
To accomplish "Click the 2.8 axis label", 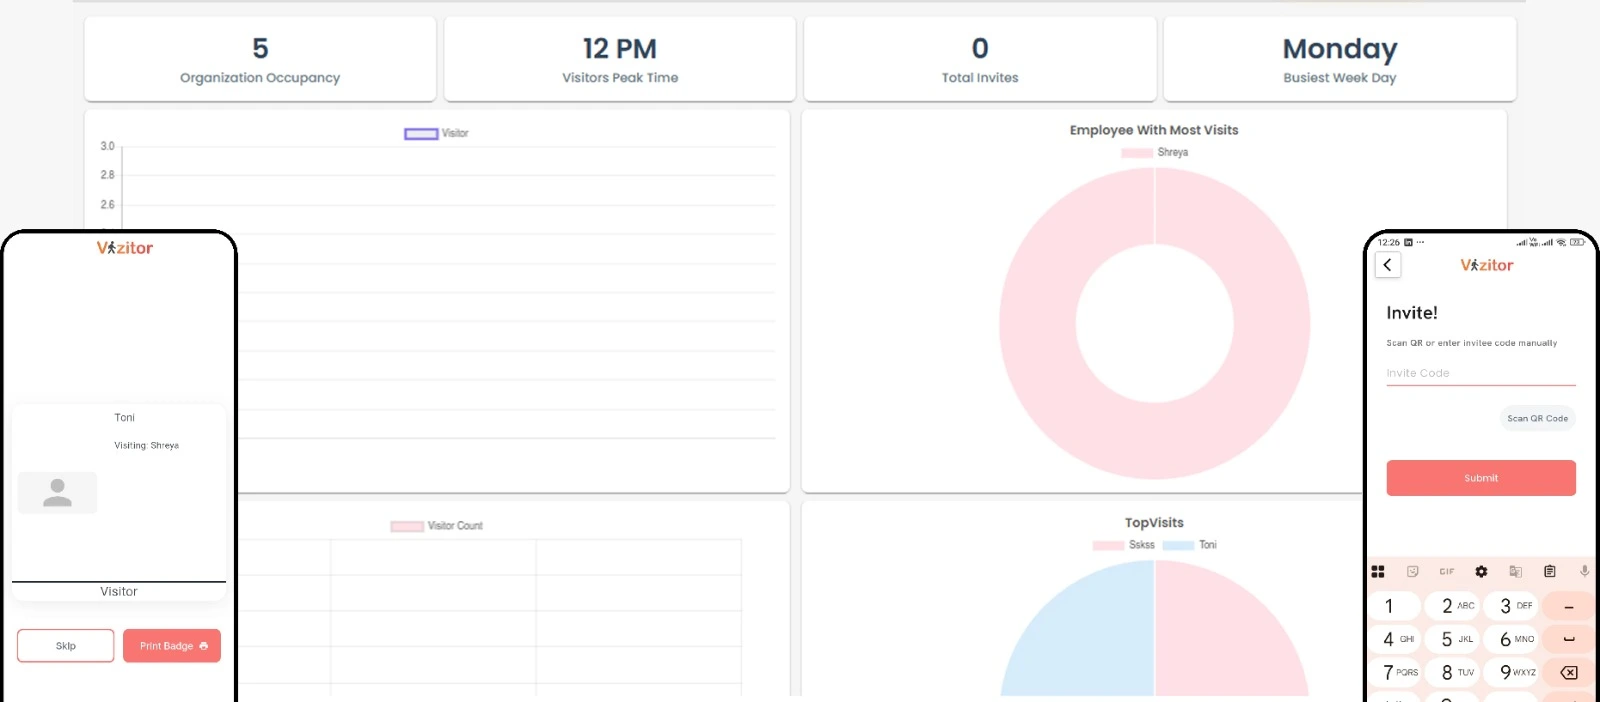I will 107,175.
